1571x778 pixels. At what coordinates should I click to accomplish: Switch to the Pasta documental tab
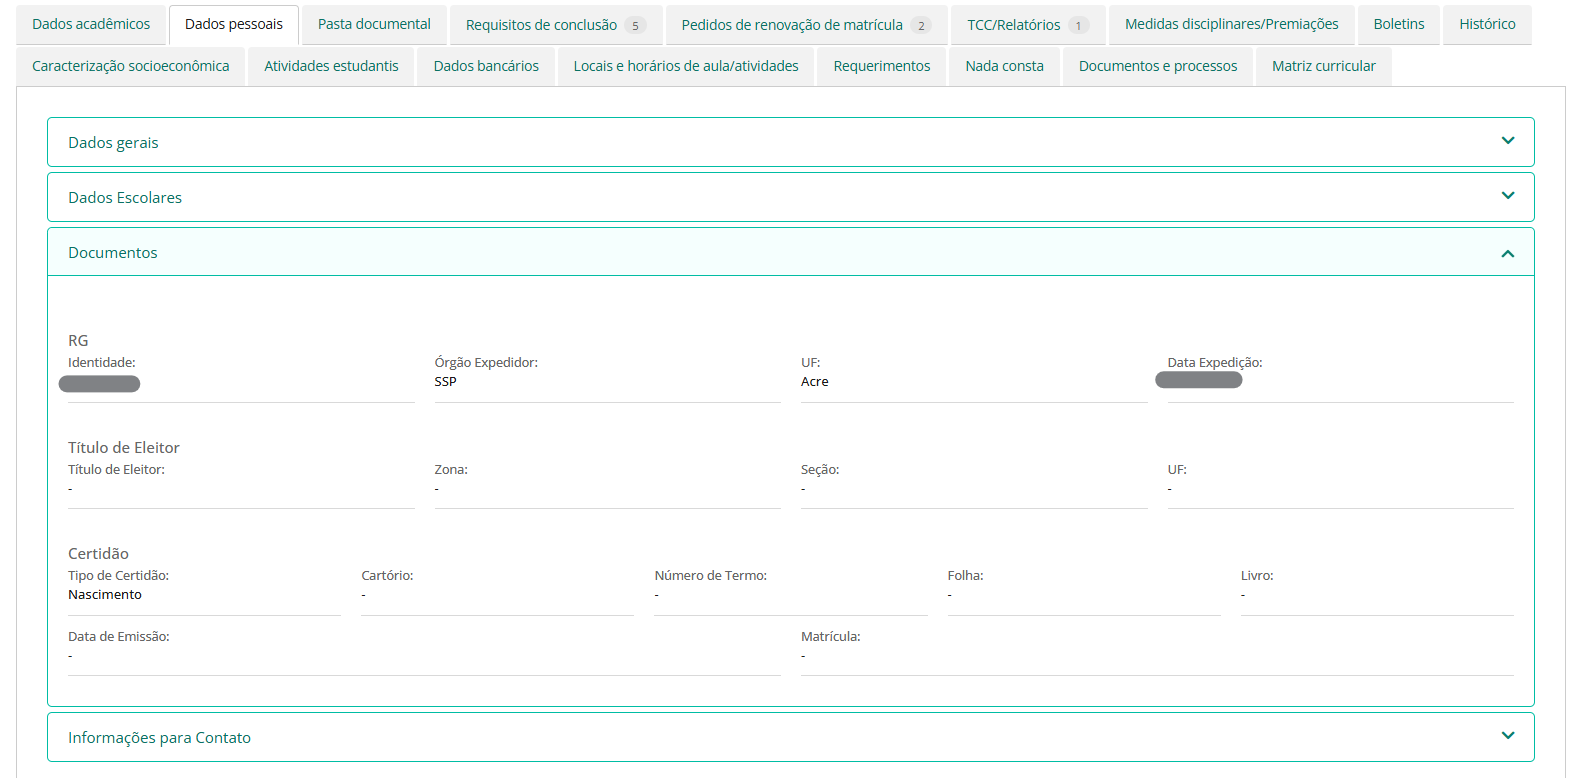coord(374,24)
